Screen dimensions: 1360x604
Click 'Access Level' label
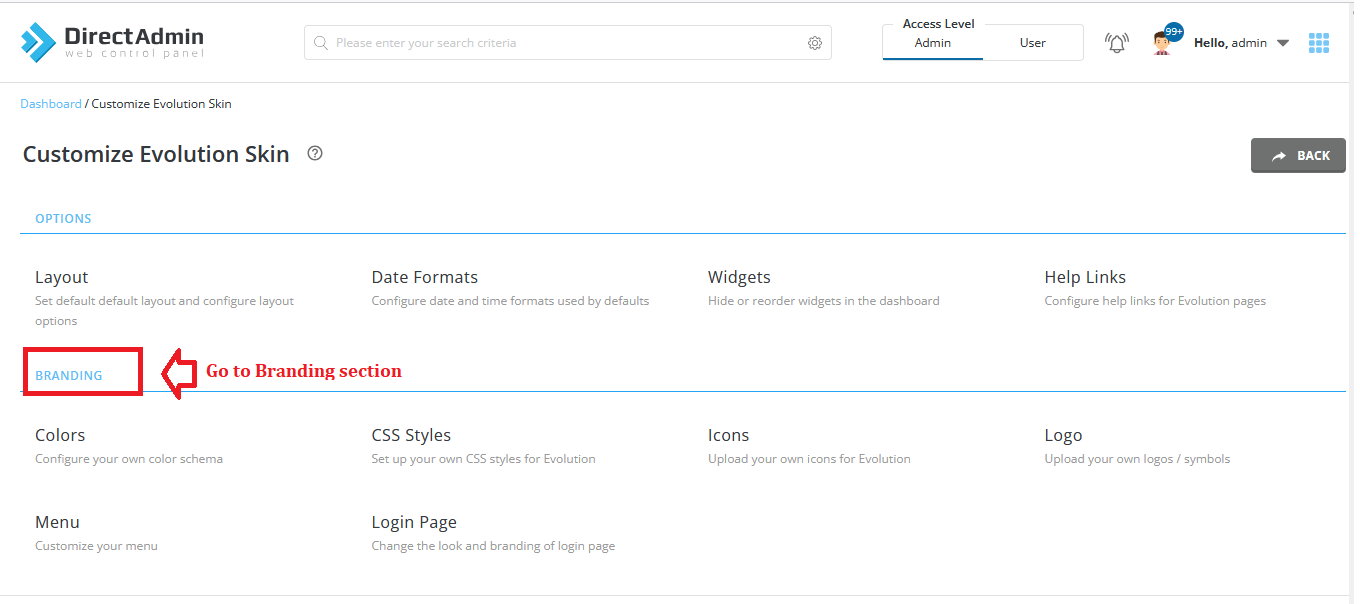pyautogui.click(x=938, y=24)
